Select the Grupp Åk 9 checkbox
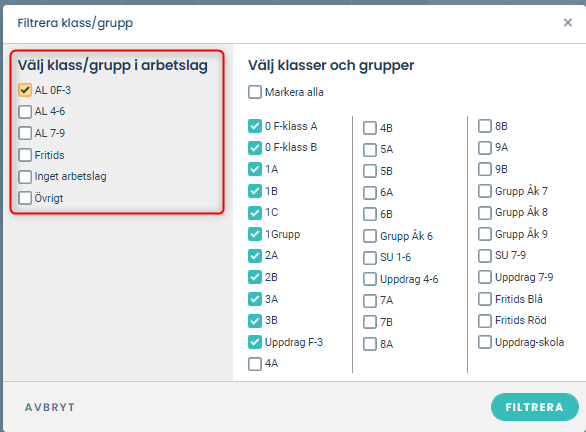The height and width of the screenshot is (432, 586). click(485, 234)
